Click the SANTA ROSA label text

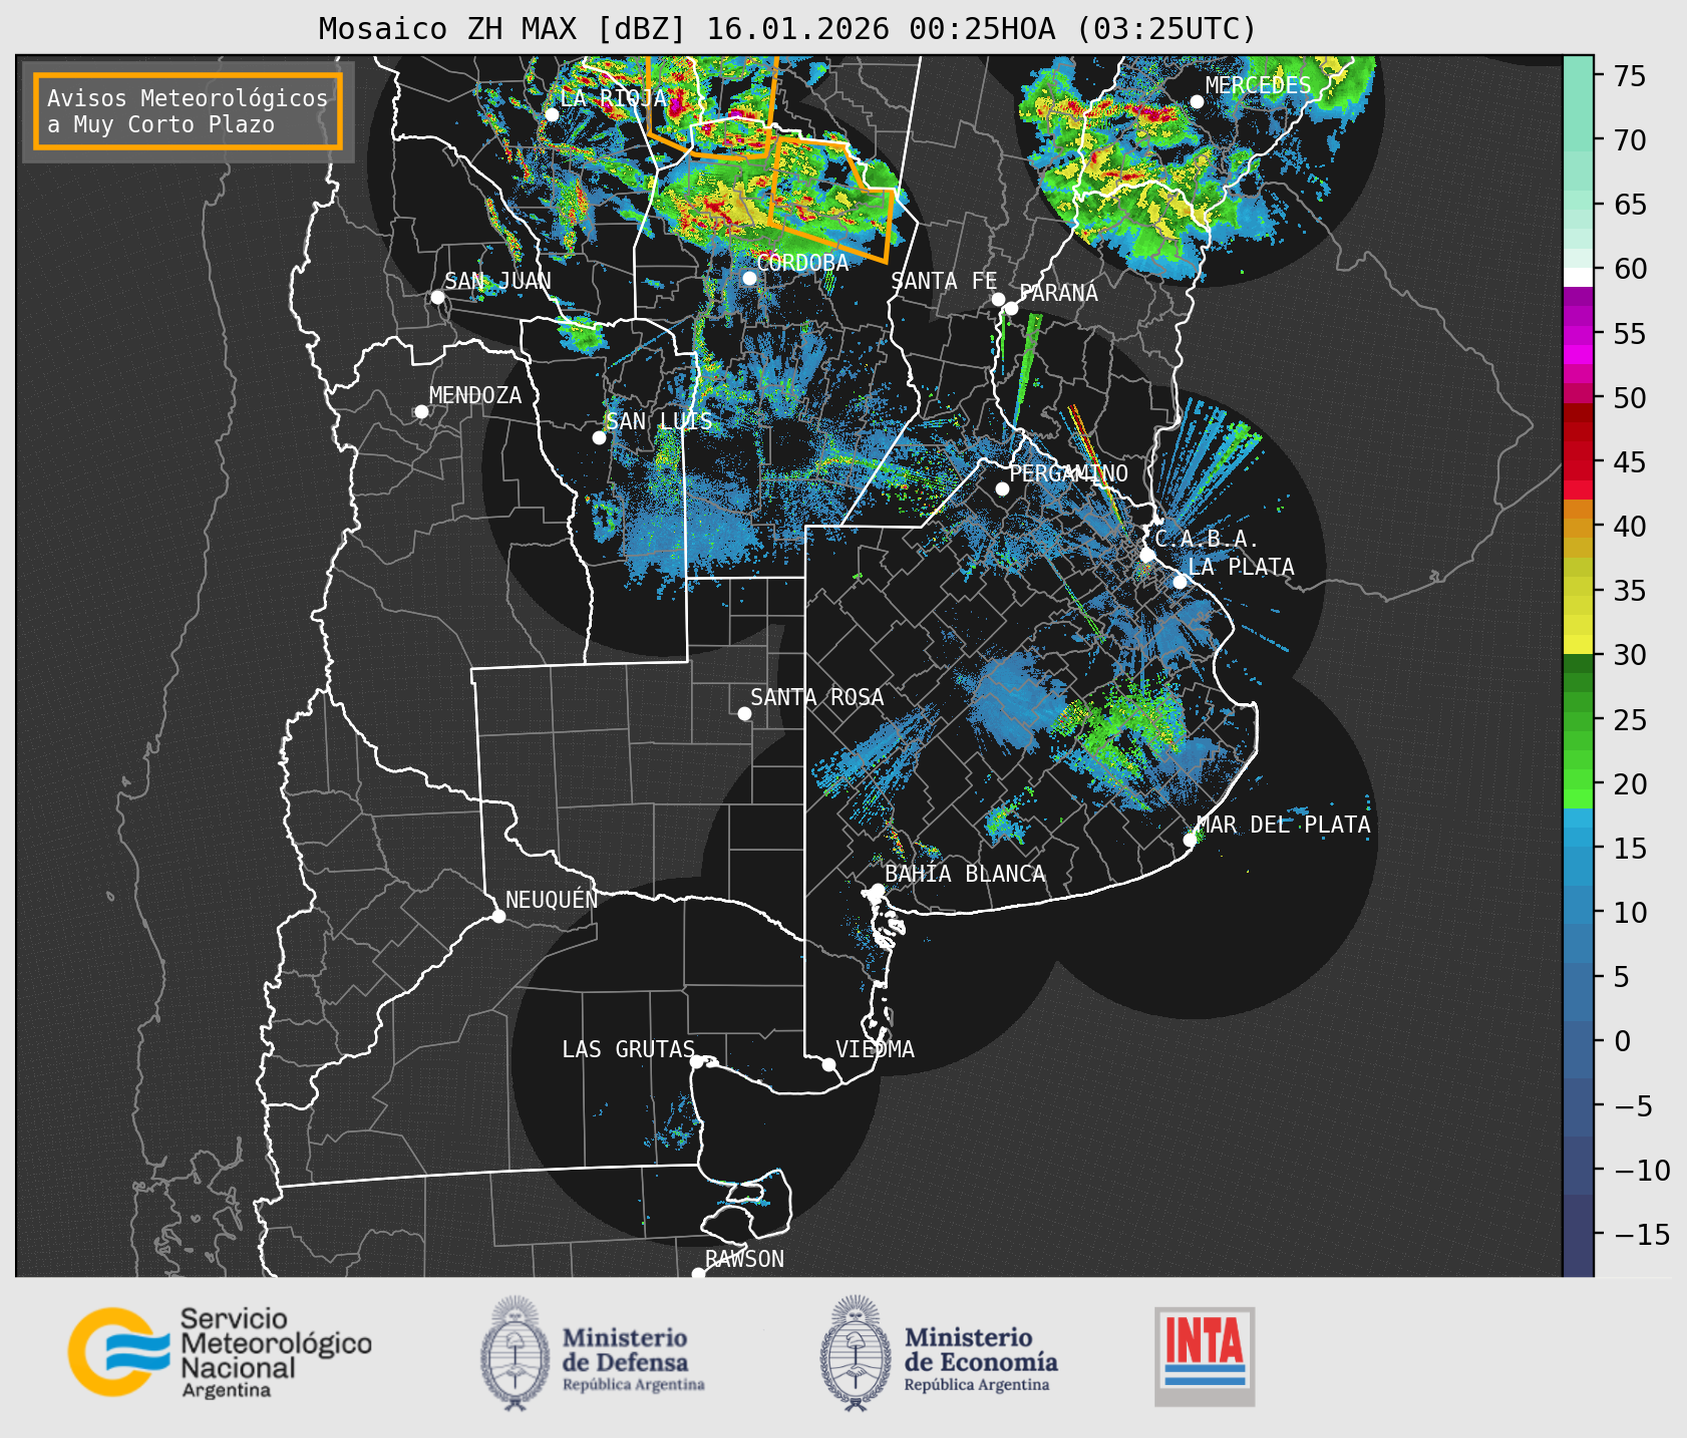[817, 697]
